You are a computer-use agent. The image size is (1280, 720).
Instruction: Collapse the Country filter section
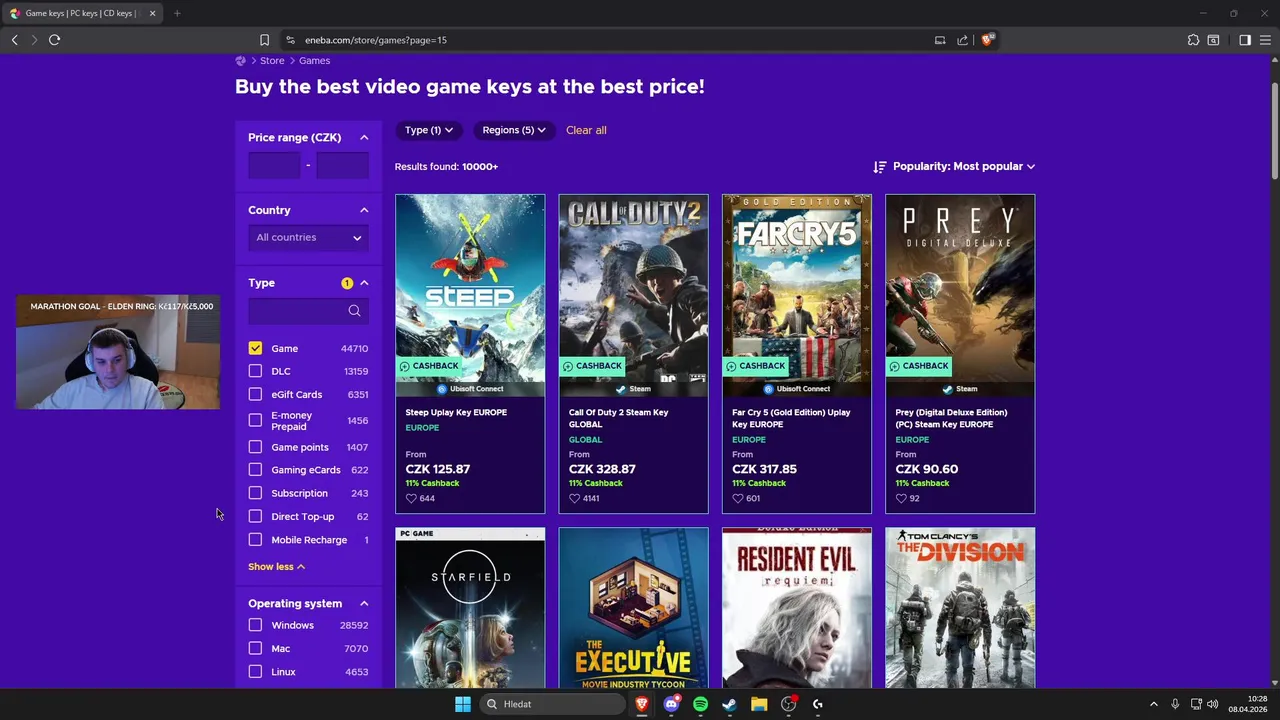(364, 210)
